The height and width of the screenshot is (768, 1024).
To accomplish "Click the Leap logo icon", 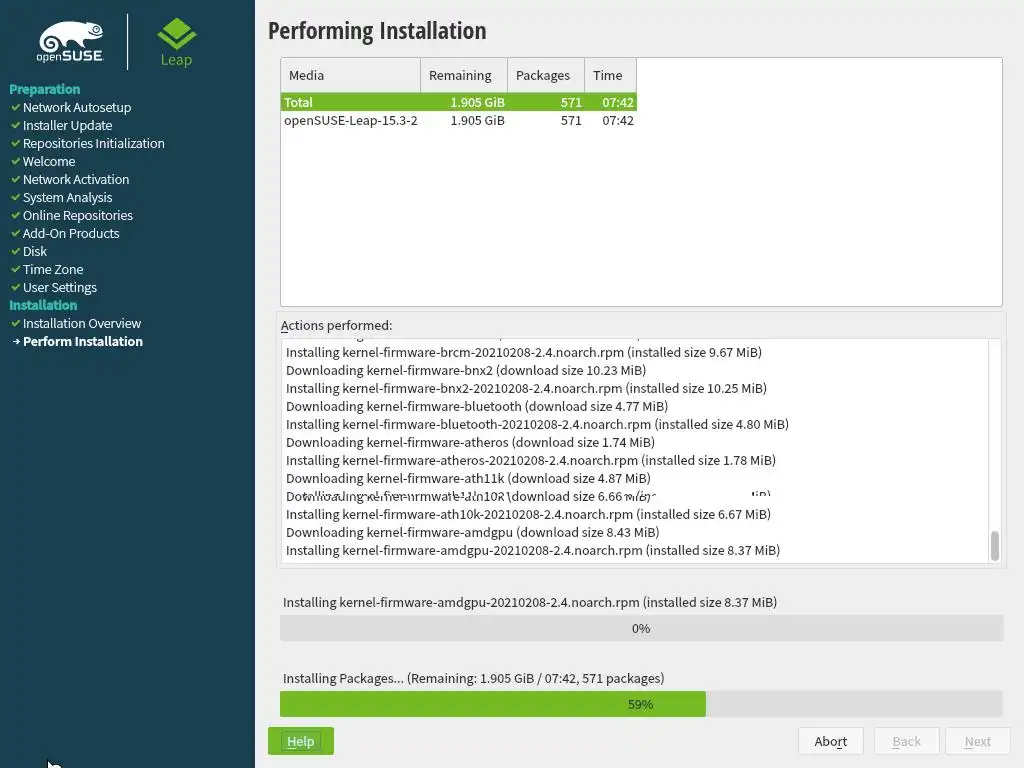I will 176,34.
